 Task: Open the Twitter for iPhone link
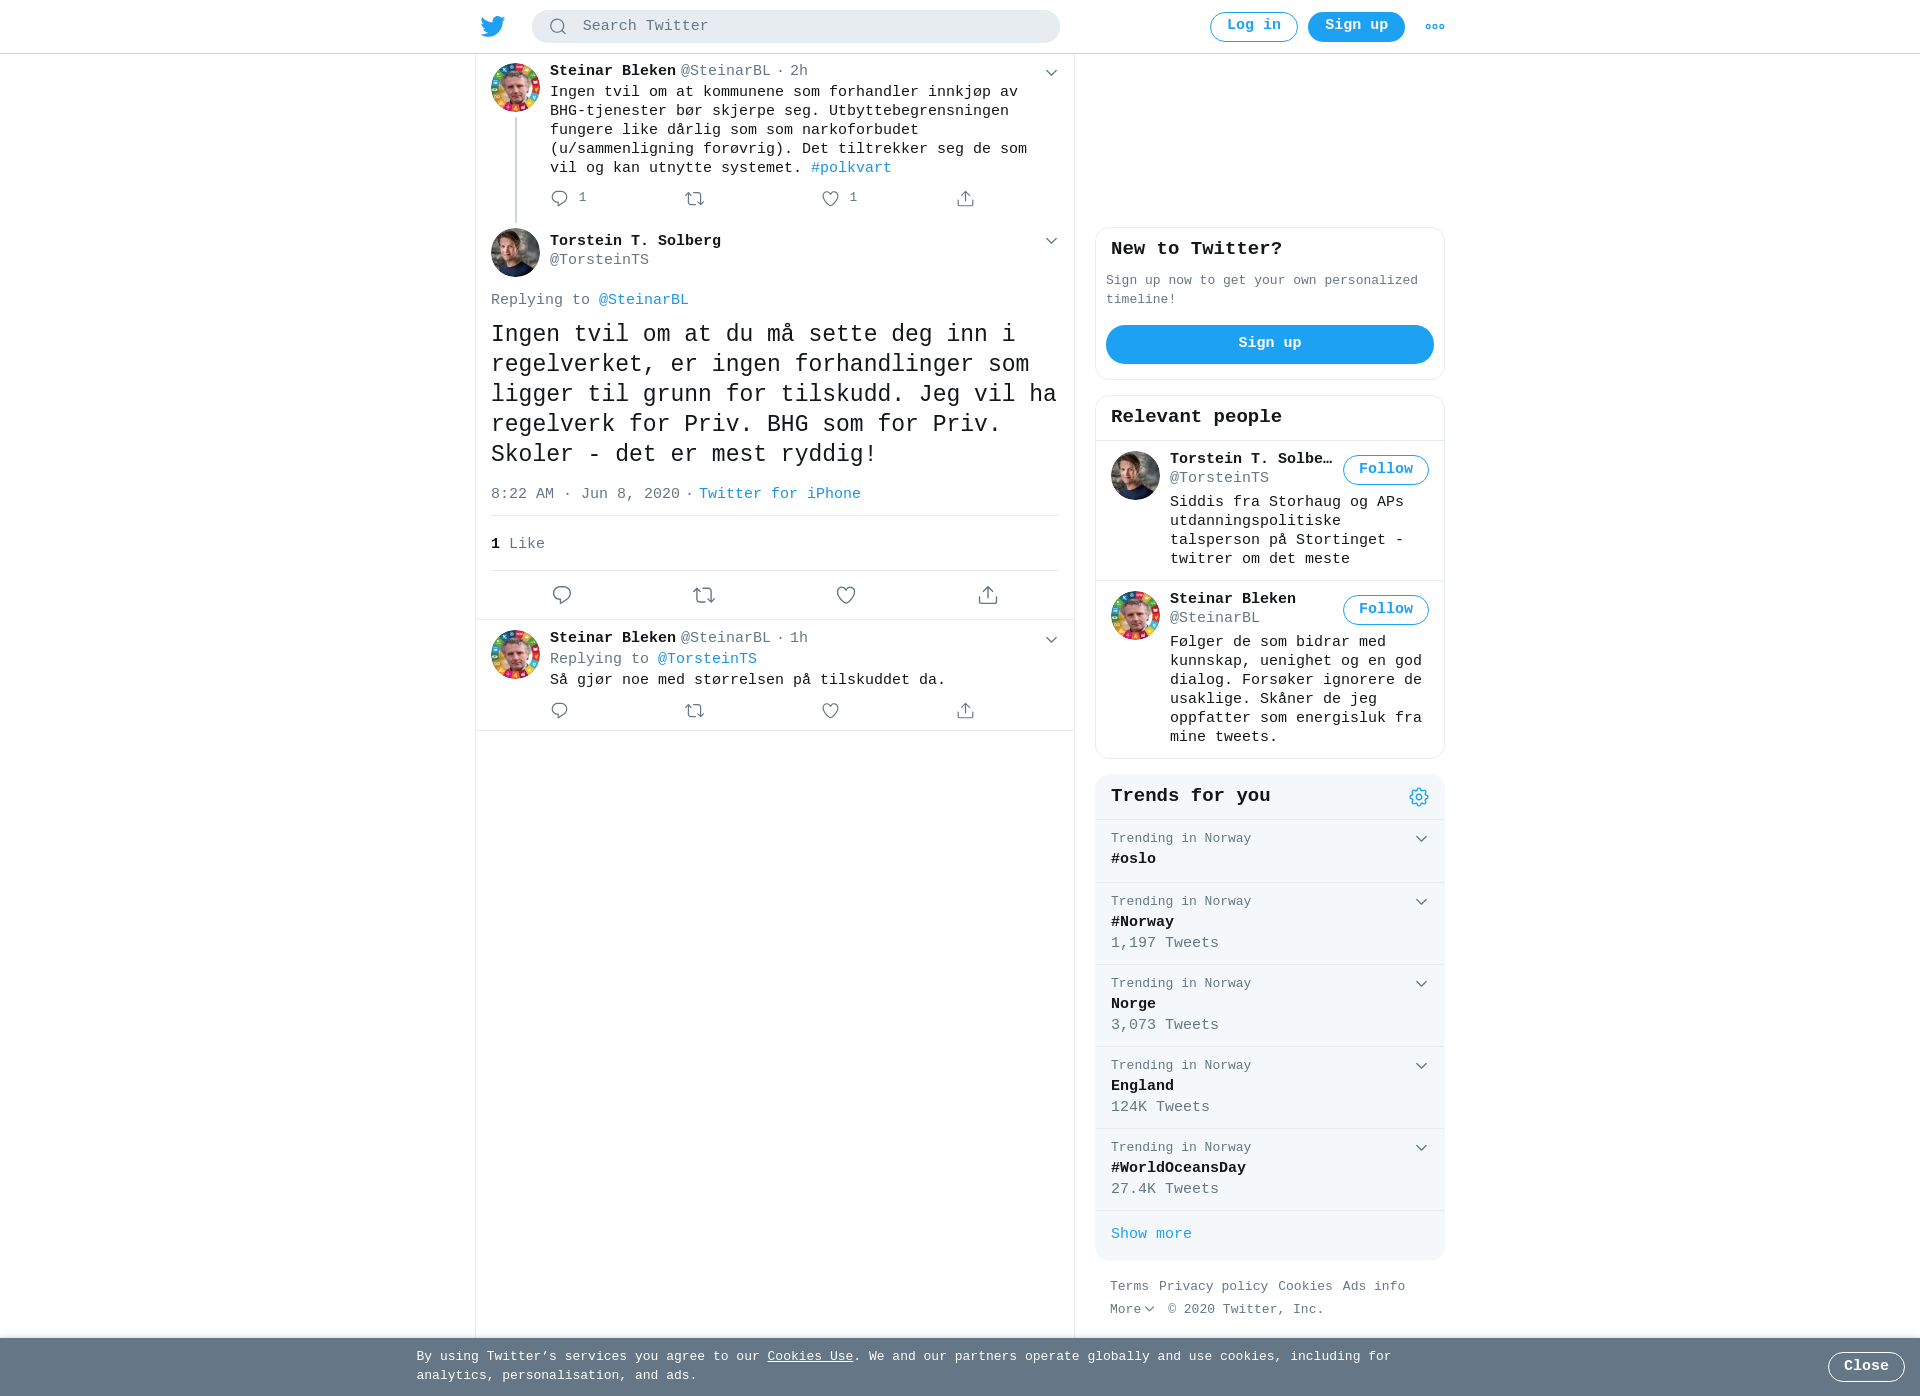pos(780,494)
